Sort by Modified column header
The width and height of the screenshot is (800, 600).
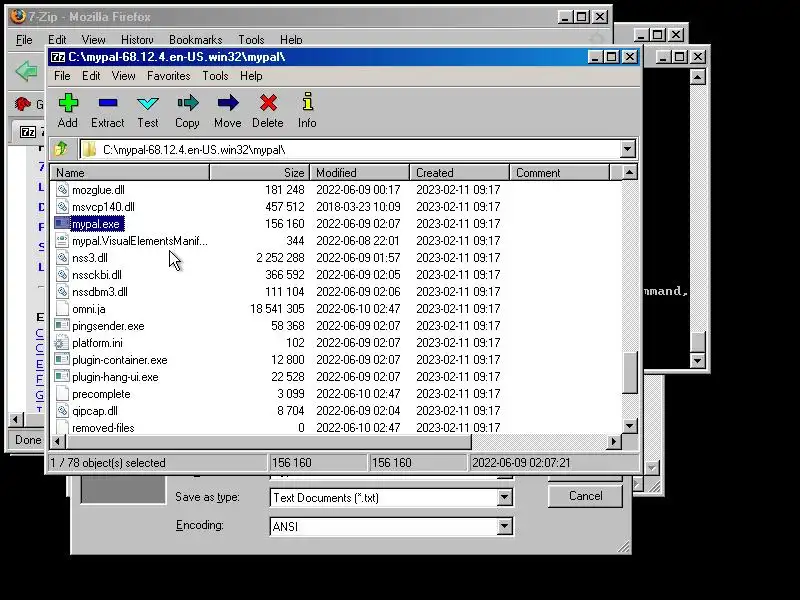(x=360, y=172)
